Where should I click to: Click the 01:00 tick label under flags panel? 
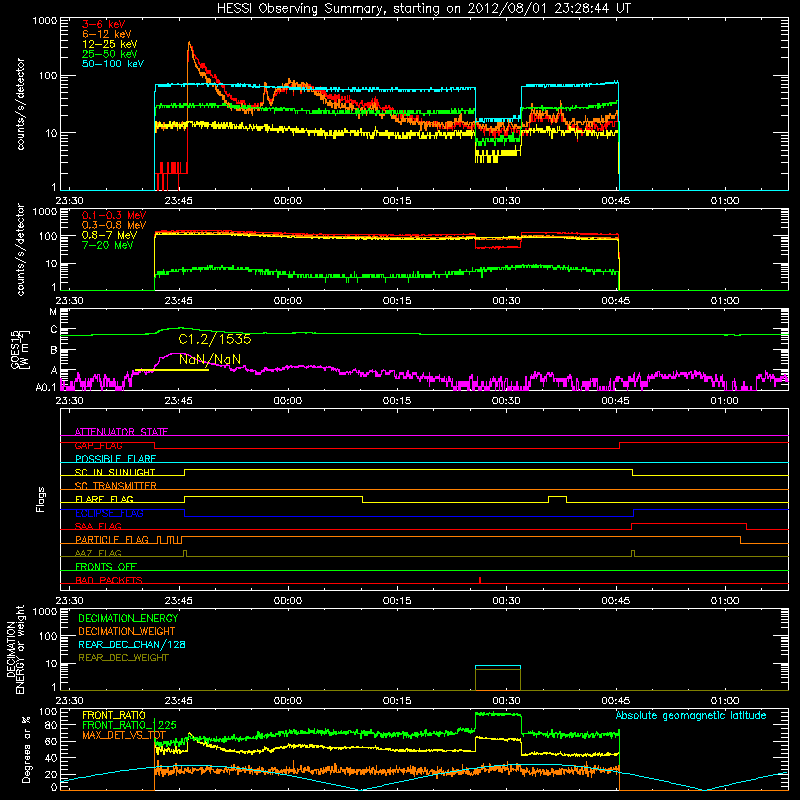coord(724,601)
